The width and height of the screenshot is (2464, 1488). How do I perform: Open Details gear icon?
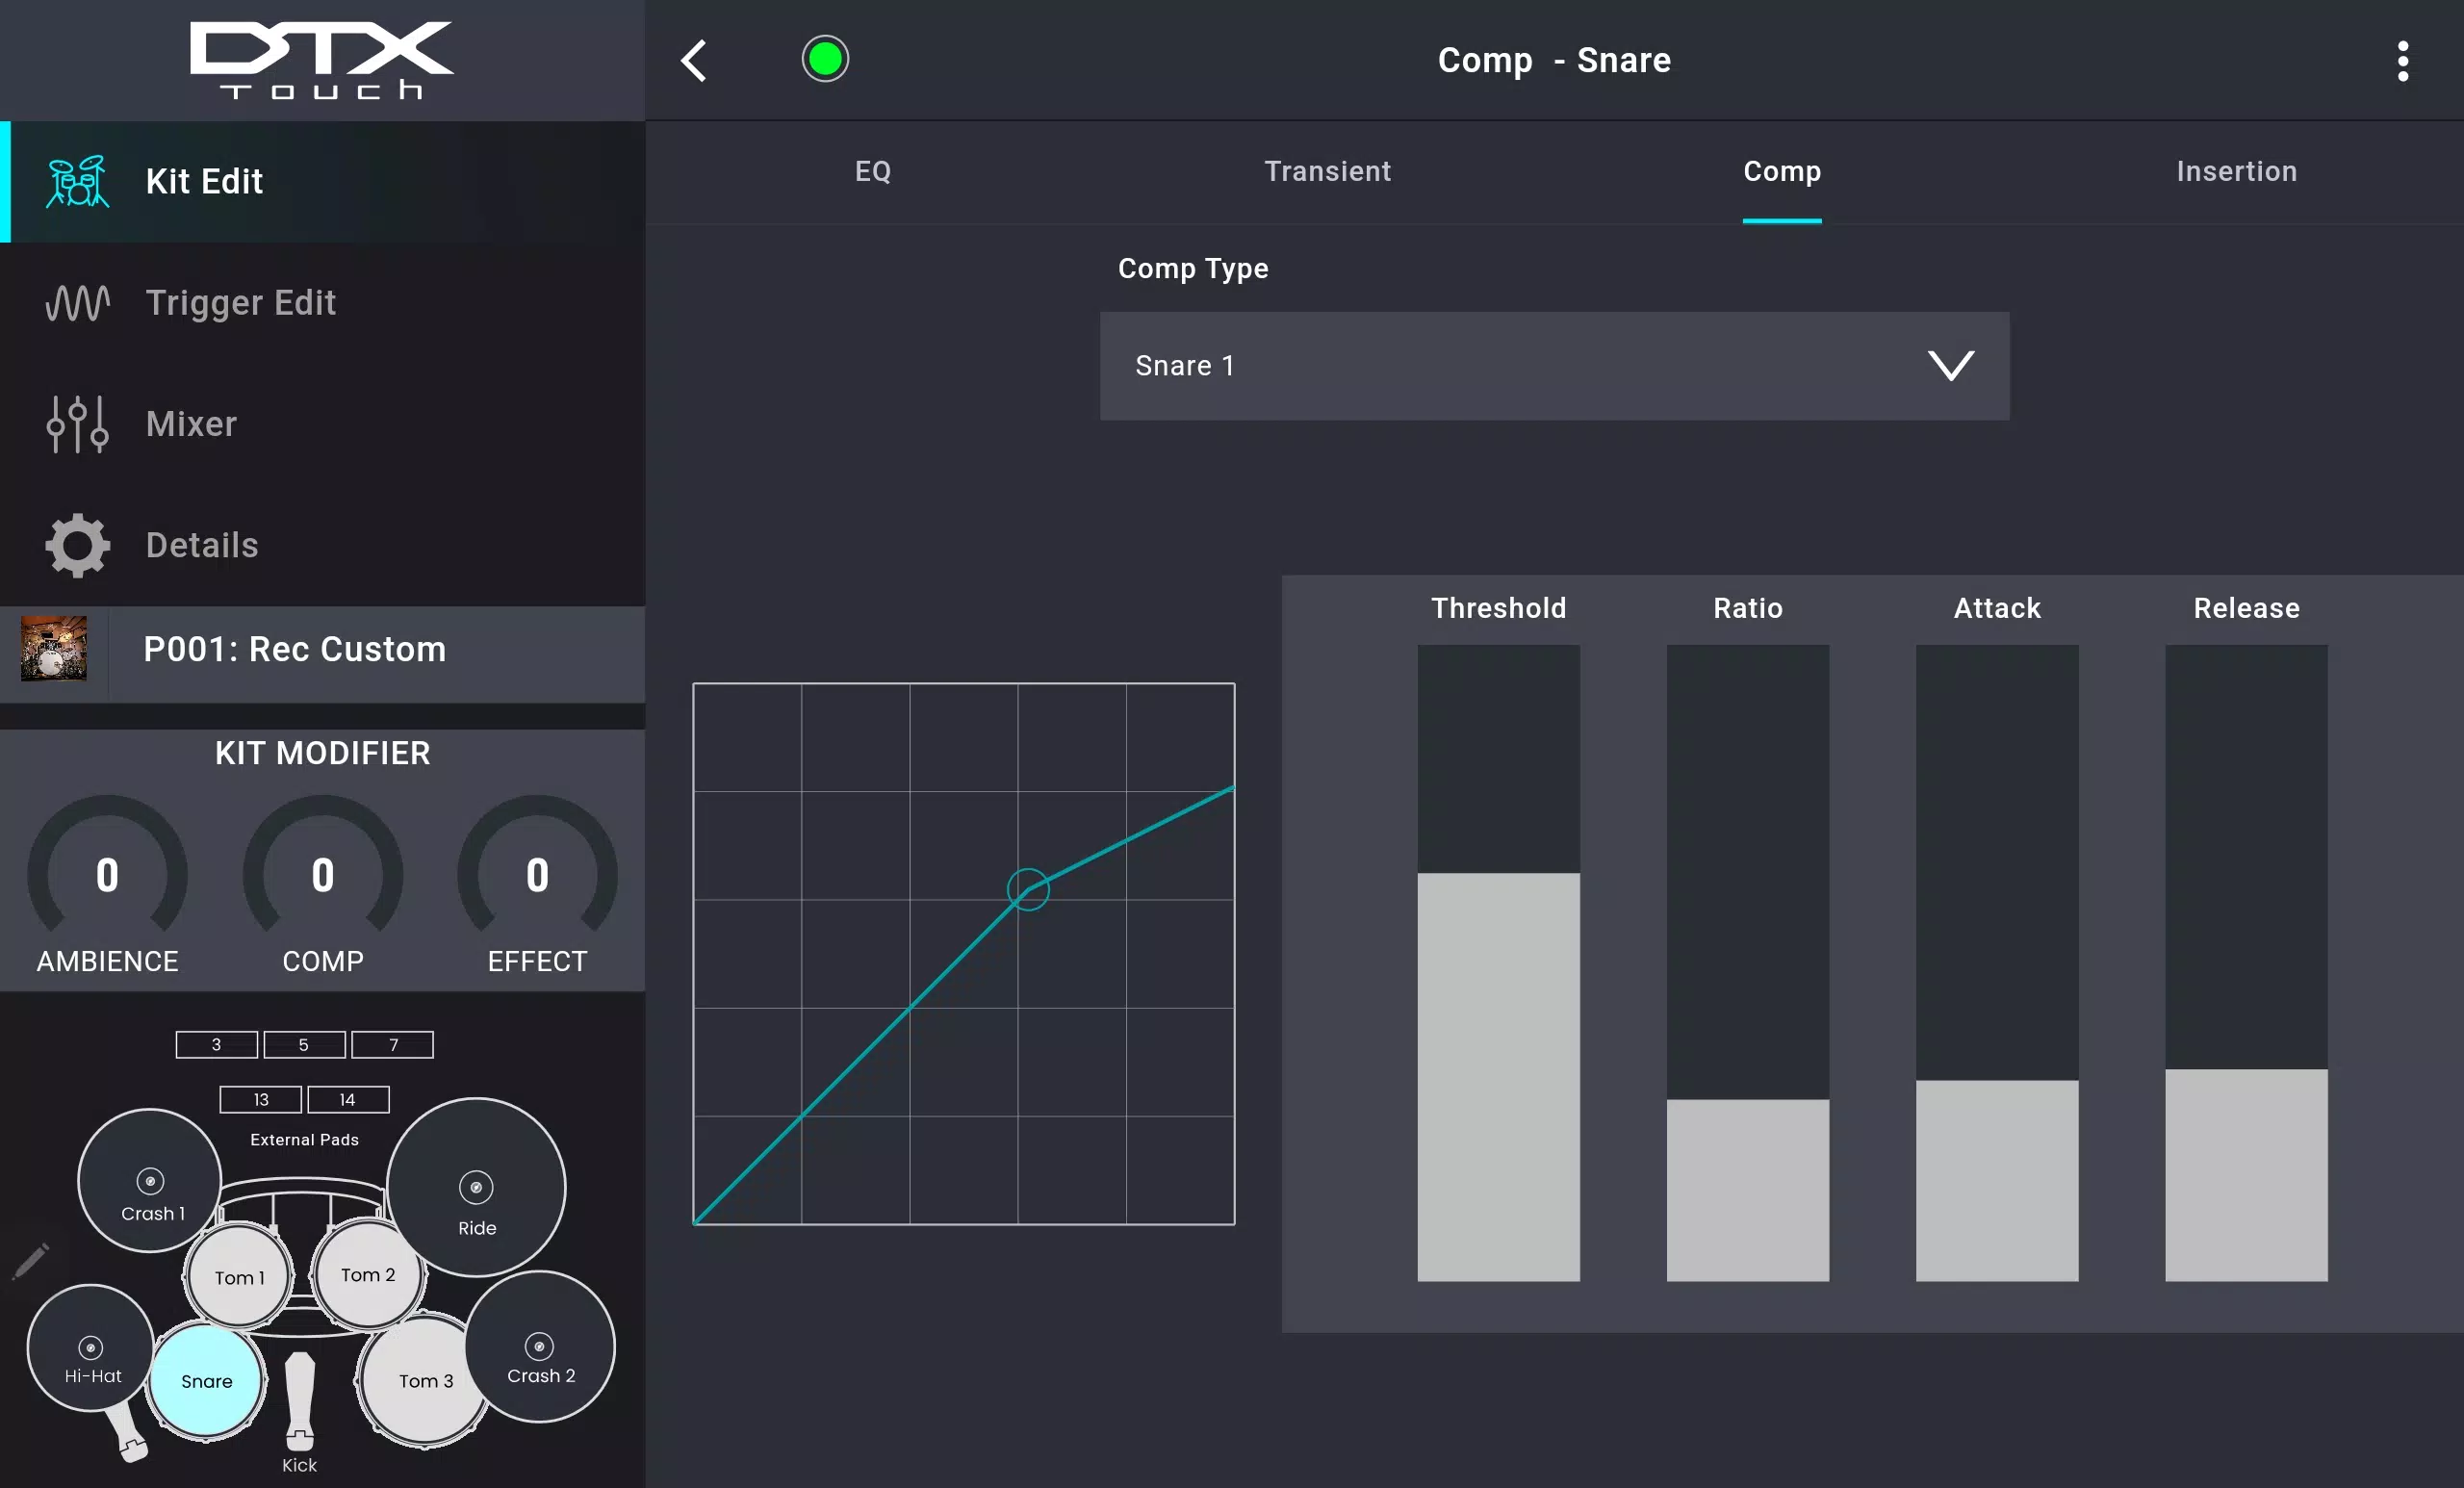pos(77,545)
